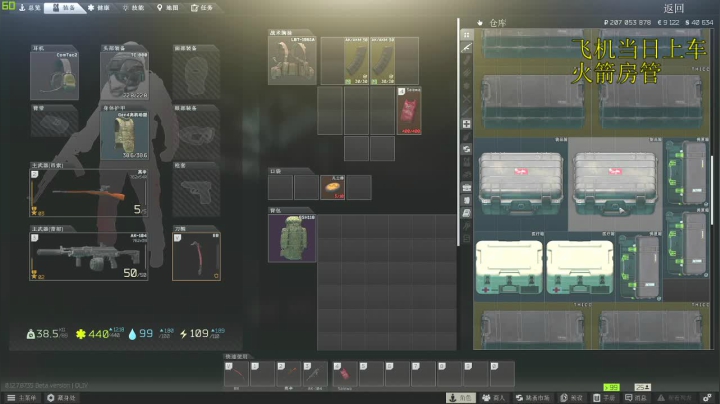Image resolution: width=720 pixels, height=404 pixels.
Task: Click the hand icon beside stash title
Action: click(x=480, y=22)
